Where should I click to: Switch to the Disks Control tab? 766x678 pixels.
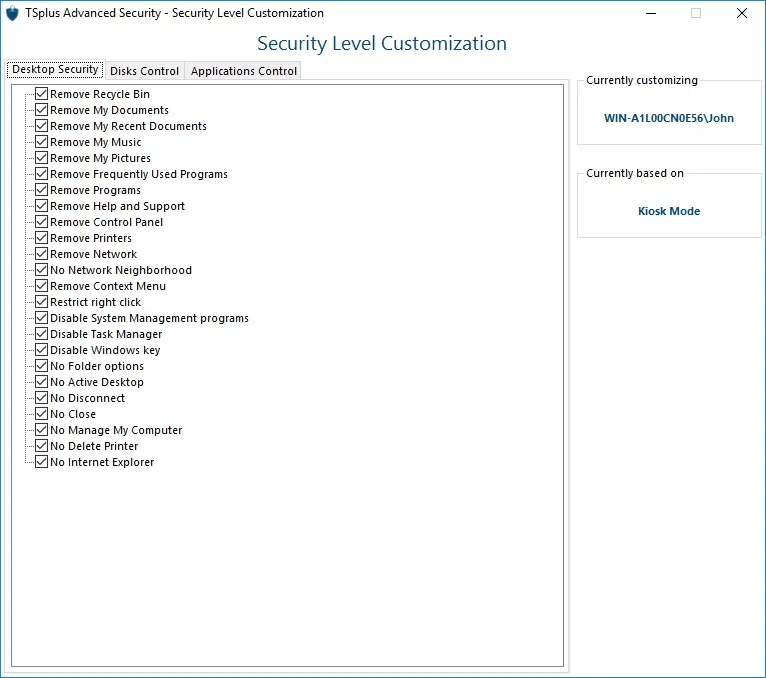[145, 71]
